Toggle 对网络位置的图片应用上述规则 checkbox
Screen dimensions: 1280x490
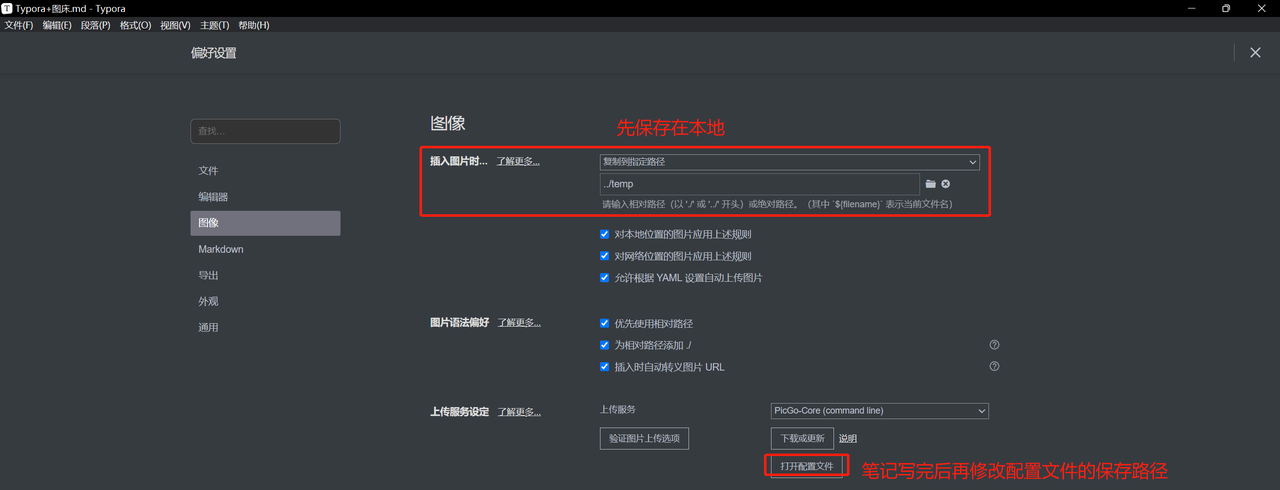point(604,256)
